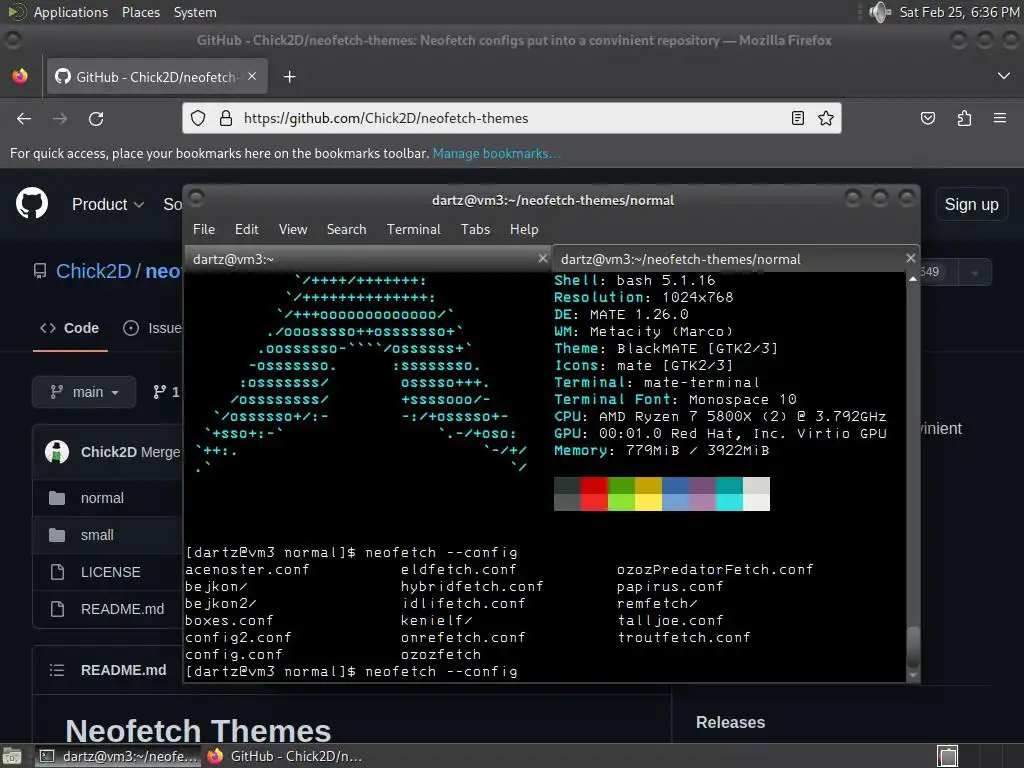The image size is (1024, 768).
Task: Click terminal scrollbar up arrow
Action: pyautogui.click(x=913, y=279)
